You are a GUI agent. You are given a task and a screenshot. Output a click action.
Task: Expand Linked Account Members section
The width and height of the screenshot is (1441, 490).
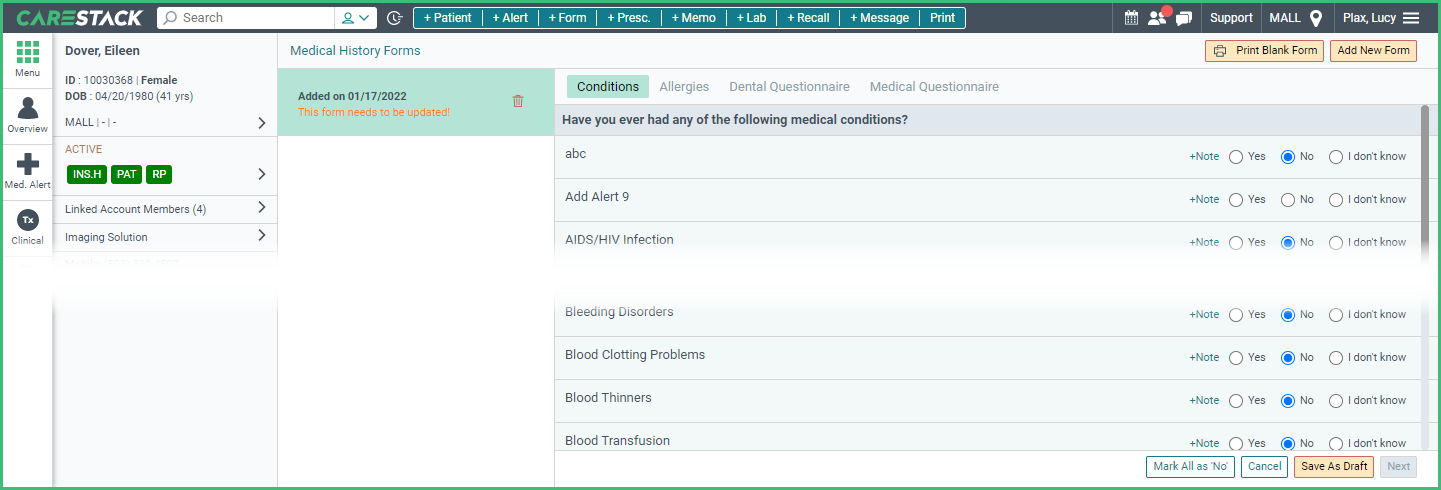[262, 208]
